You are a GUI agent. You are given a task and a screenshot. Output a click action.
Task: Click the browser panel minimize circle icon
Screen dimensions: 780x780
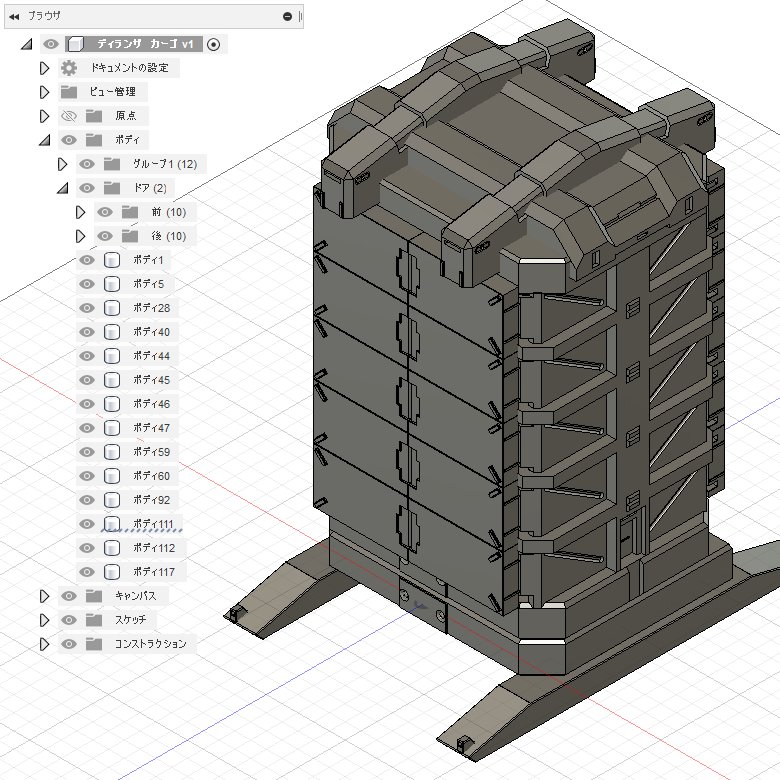[x=287, y=16]
